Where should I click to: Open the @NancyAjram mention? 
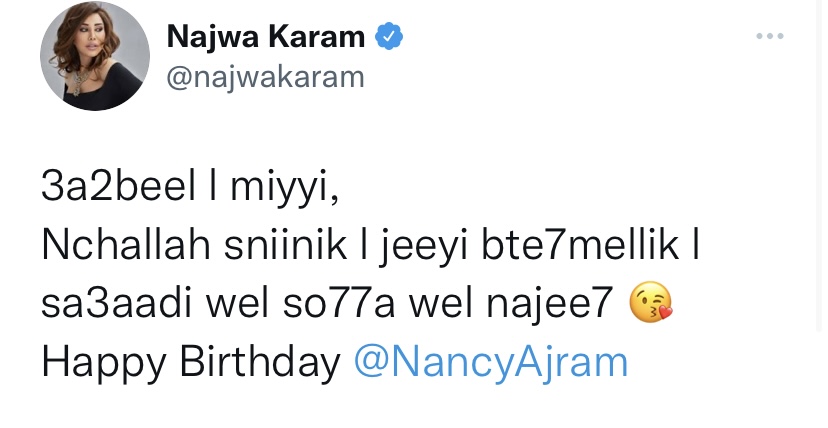click(x=491, y=361)
